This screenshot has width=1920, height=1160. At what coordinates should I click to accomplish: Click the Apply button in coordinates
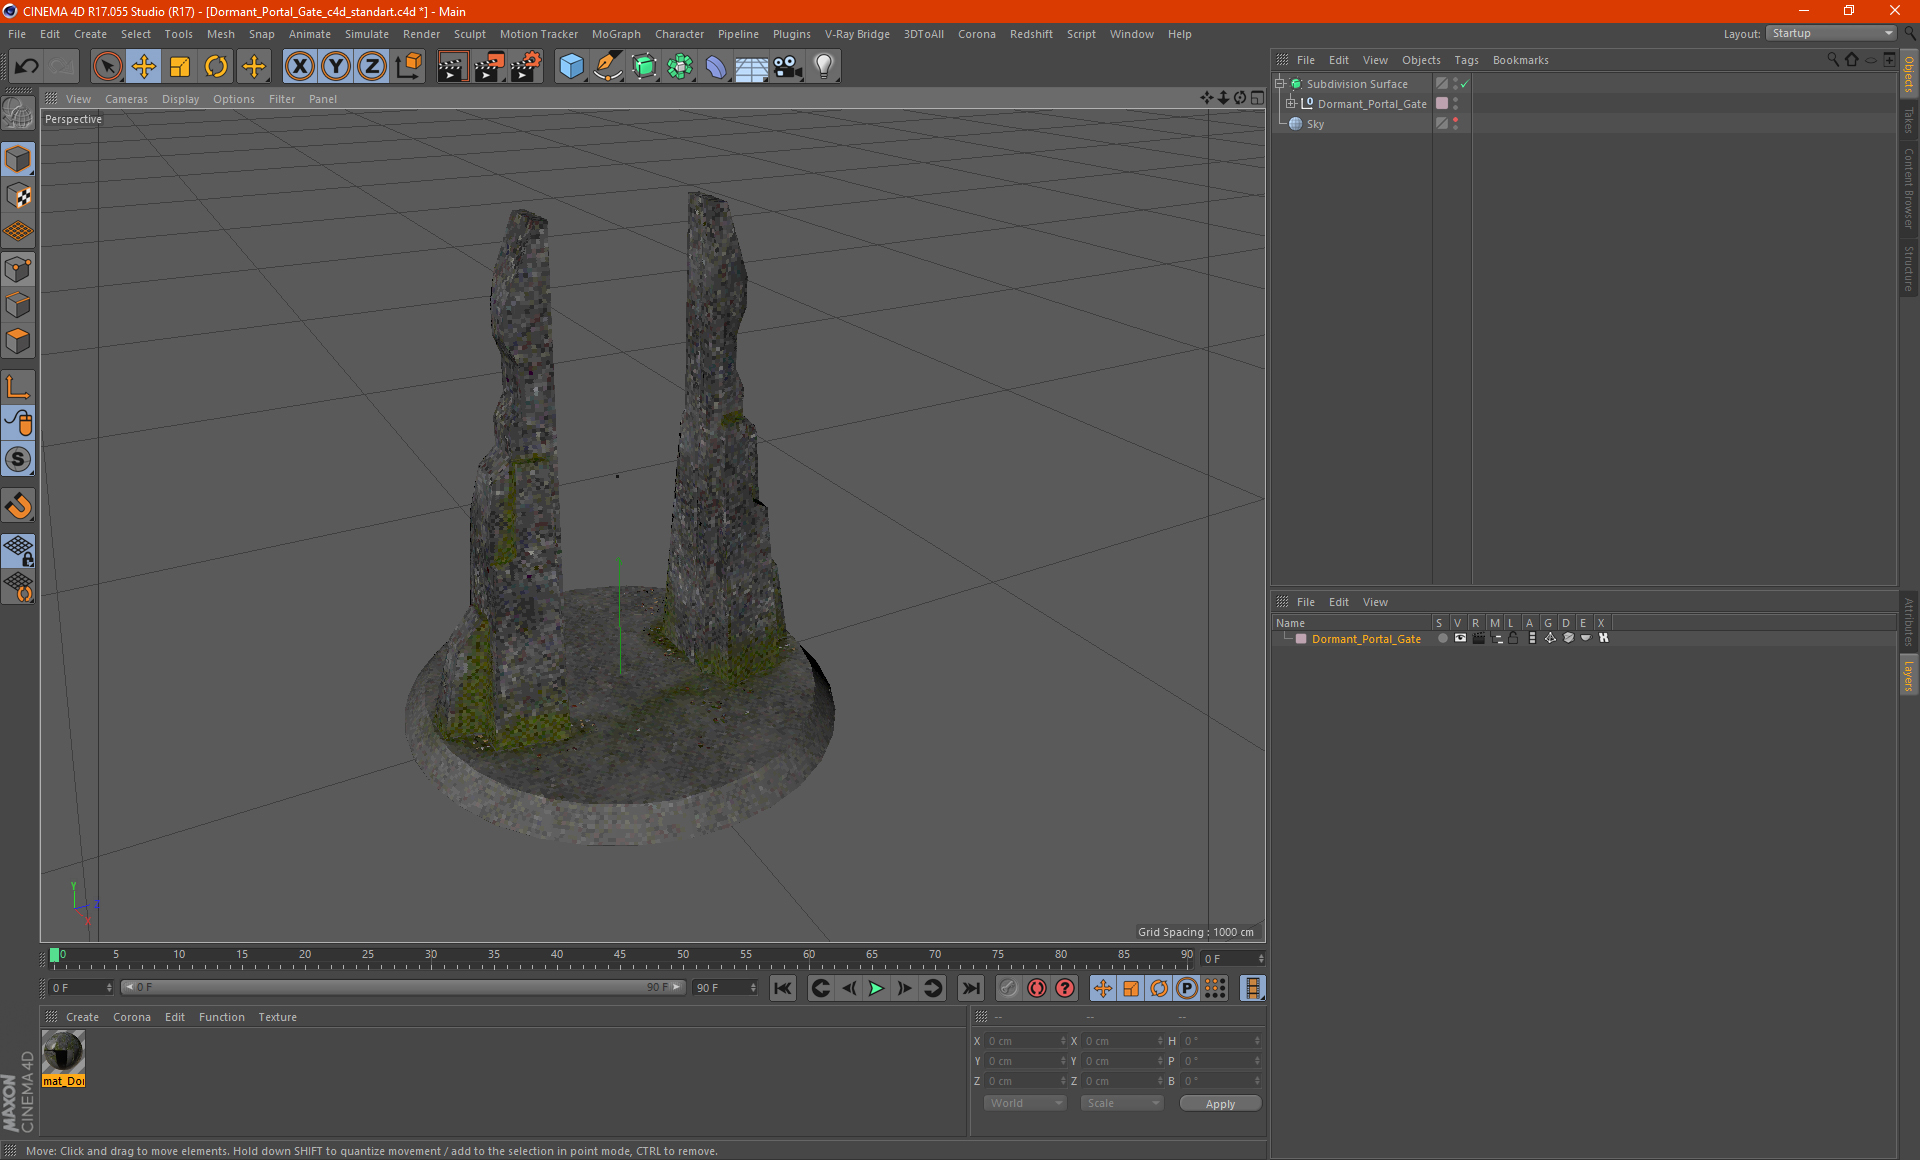click(1215, 1104)
